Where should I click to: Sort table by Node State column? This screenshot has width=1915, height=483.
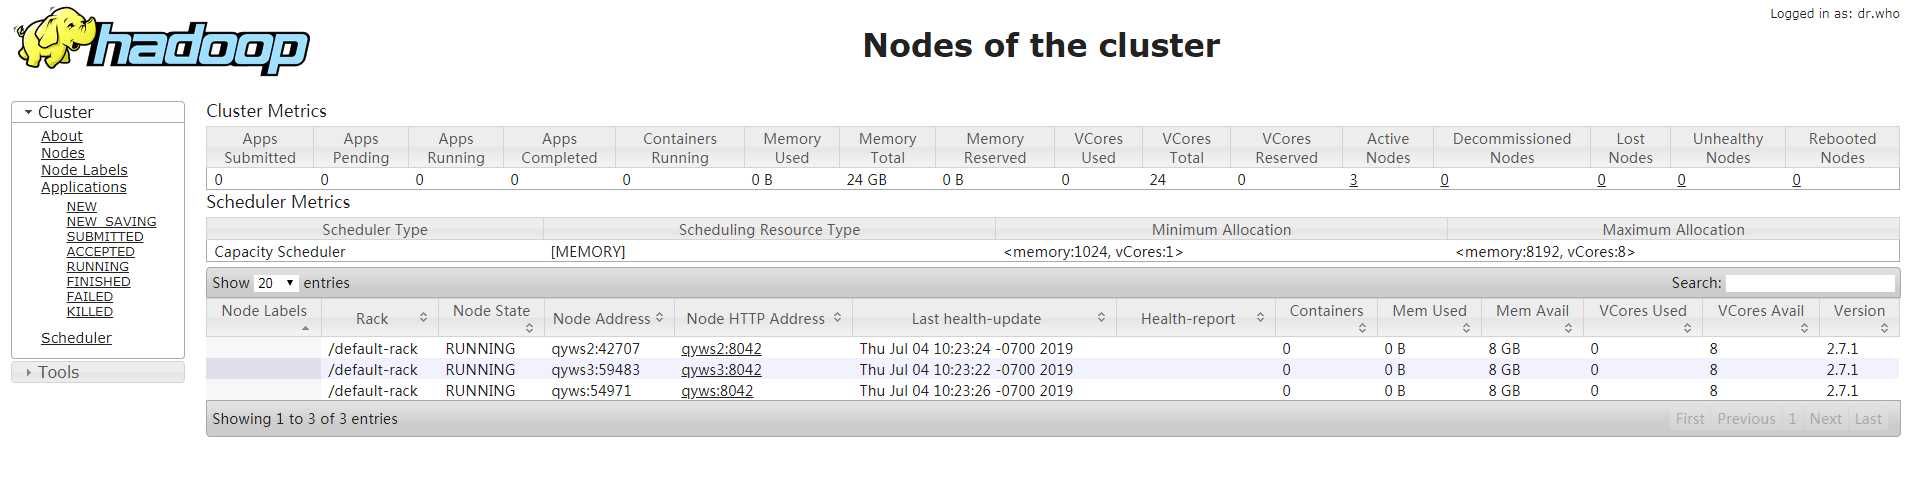click(491, 317)
